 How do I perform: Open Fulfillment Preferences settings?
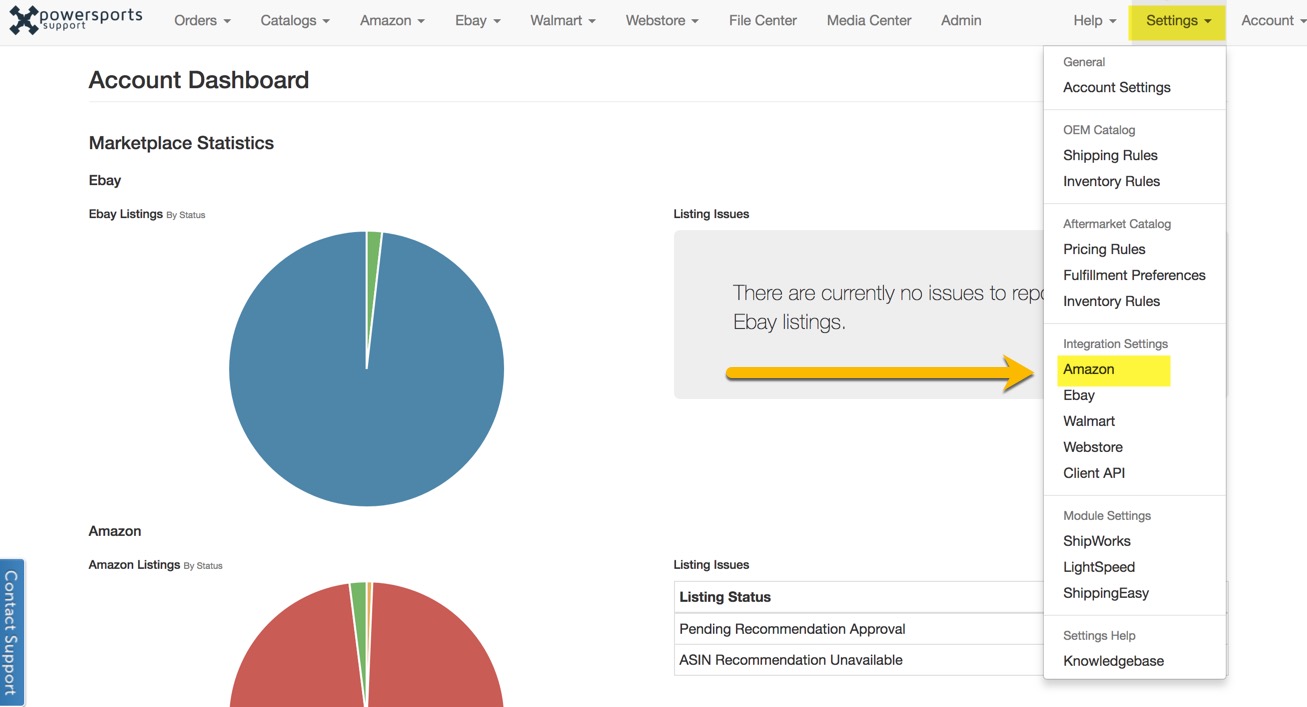[1134, 275]
